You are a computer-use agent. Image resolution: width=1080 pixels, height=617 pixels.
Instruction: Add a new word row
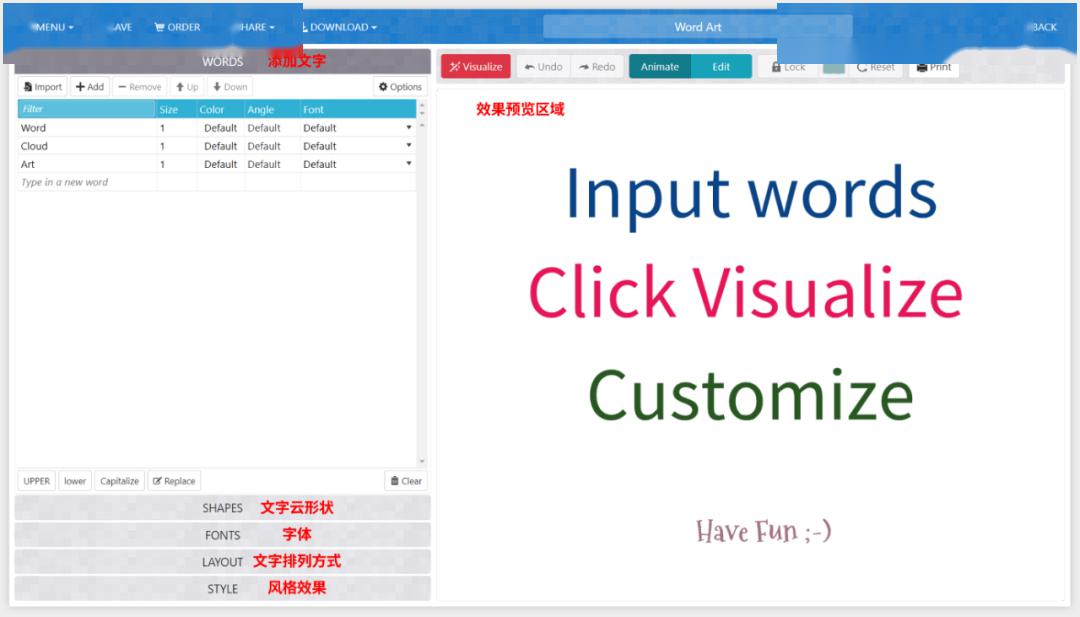pos(90,87)
